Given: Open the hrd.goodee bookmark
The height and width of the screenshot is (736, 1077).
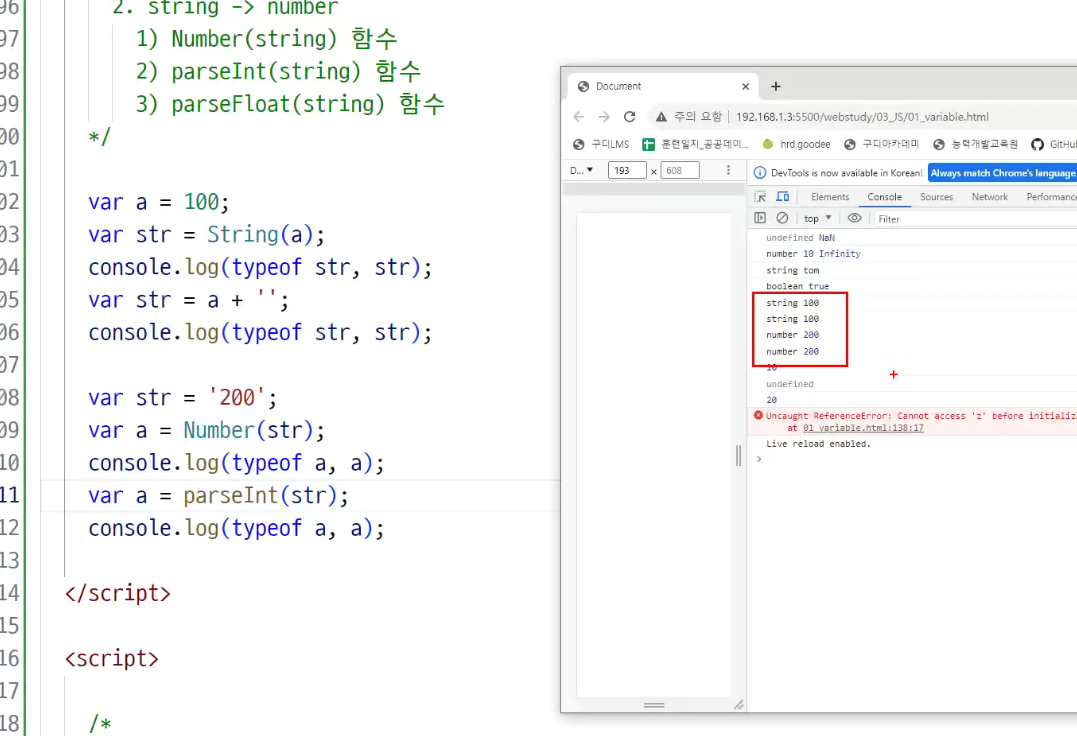Looking at the screenshot, I should [x=797, y=144].
